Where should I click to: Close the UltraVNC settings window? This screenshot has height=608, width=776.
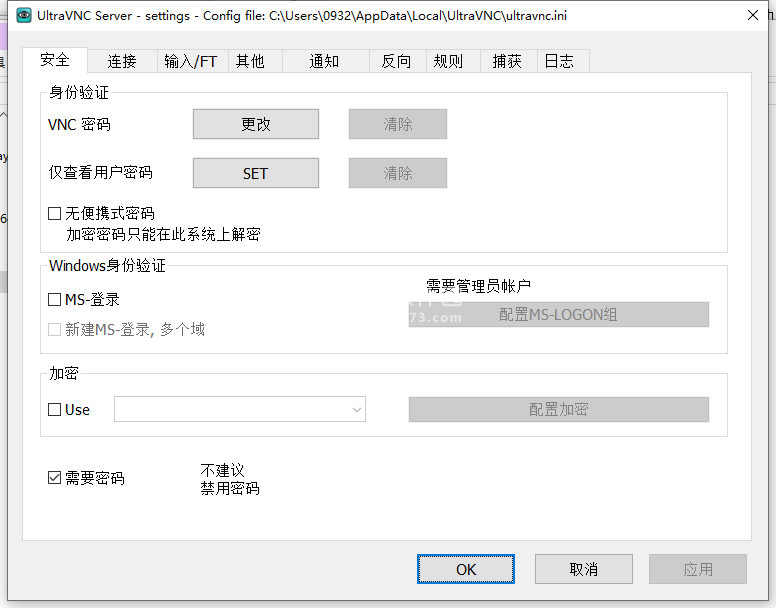753,15
